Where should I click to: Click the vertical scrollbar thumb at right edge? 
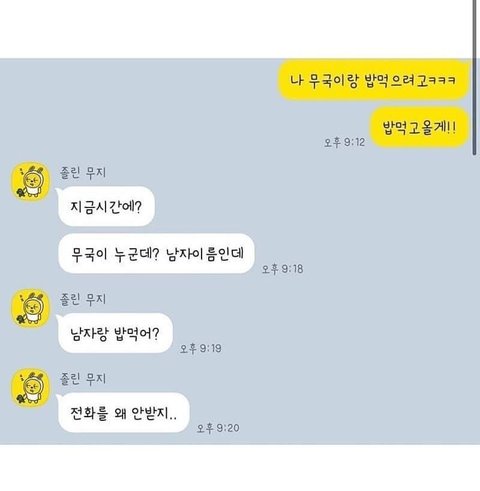pos(475,77)
